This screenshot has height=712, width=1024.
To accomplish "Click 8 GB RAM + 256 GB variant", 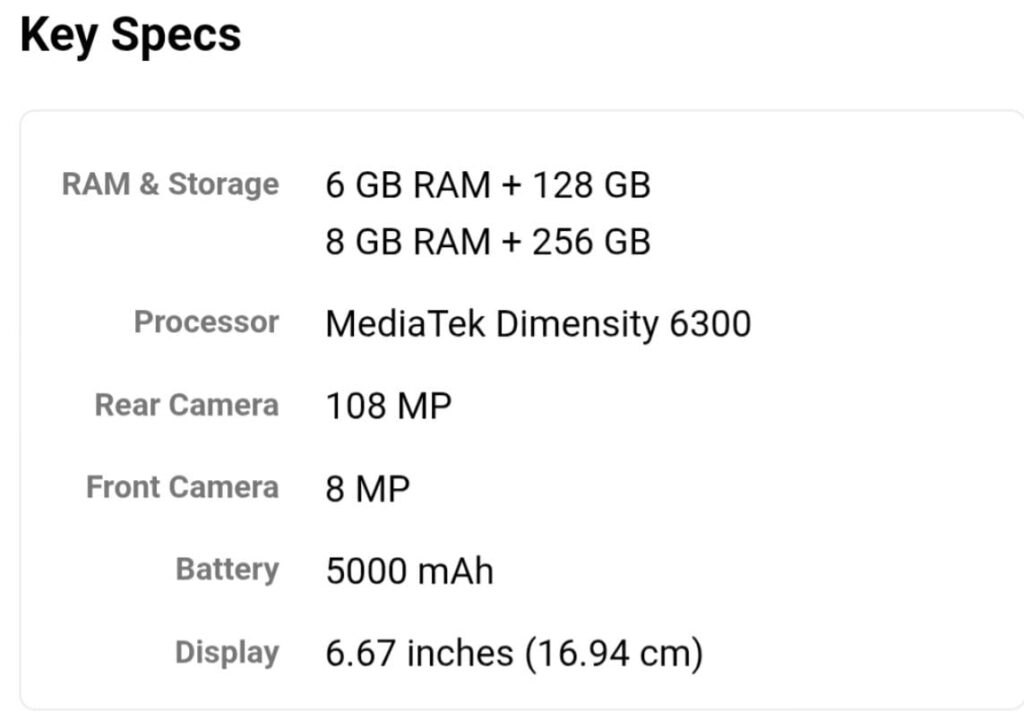I will click(x=488, y=242).
